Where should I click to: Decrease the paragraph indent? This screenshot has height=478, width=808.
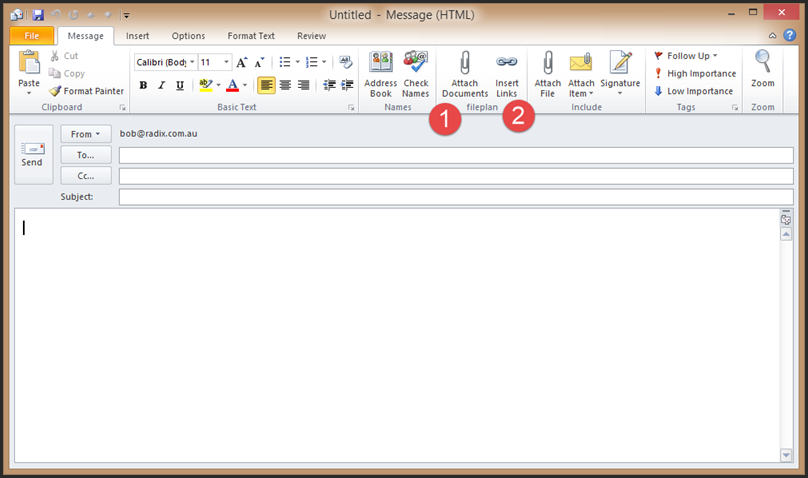point(329,85)
